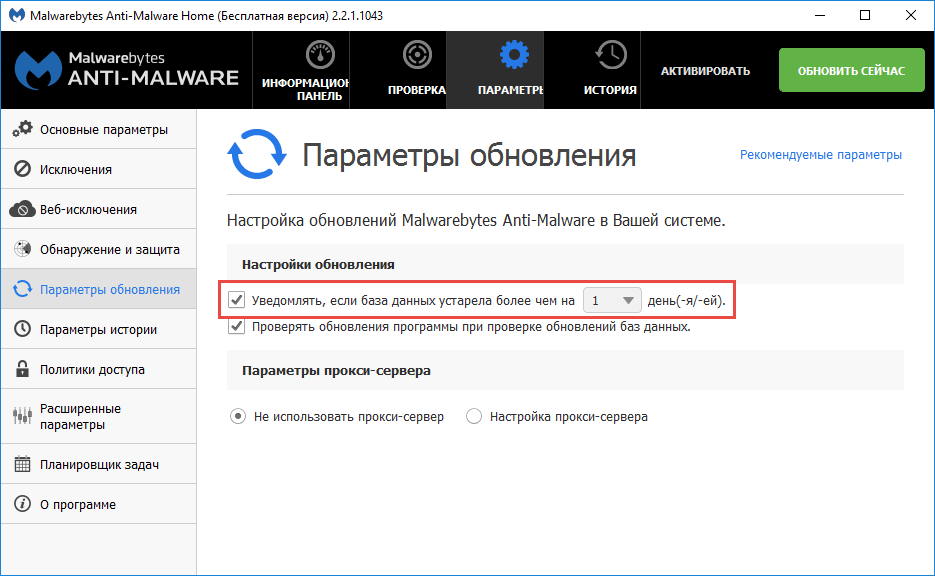
Task: Open Рекомендуемые параметры link
Action: pos(820,155)
